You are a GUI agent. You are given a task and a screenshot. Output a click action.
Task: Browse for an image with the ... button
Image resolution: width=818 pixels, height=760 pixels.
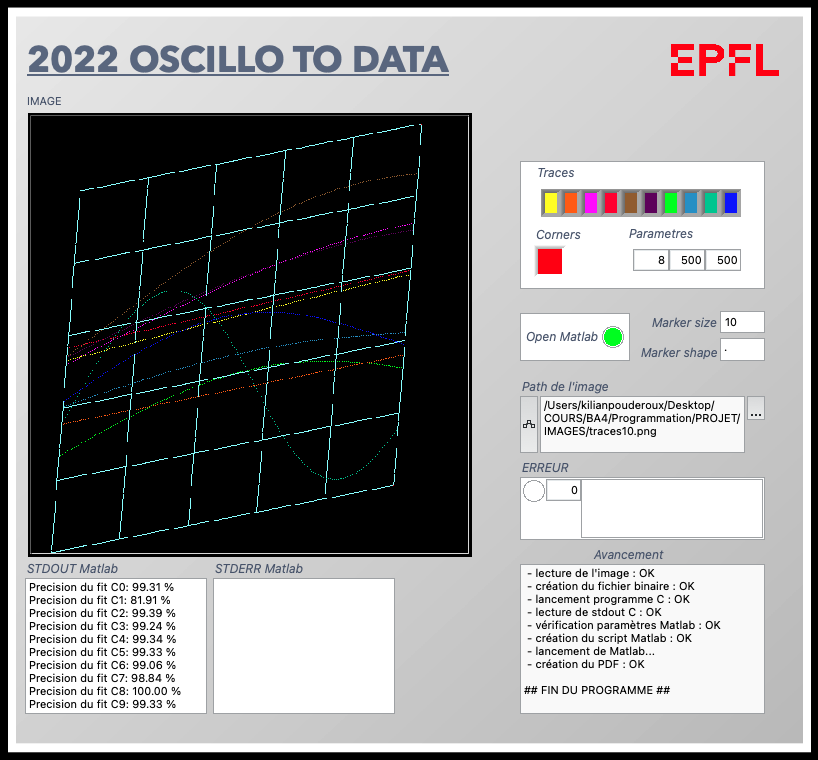tap(756, 411)
